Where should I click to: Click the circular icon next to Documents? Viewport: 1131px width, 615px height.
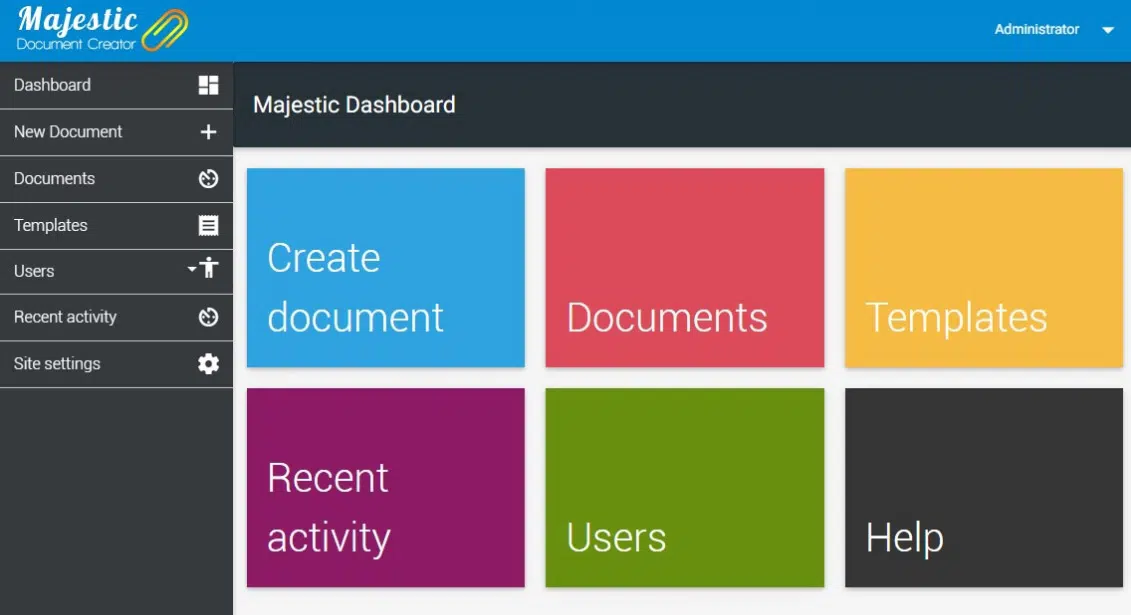[x=208, y=179]
